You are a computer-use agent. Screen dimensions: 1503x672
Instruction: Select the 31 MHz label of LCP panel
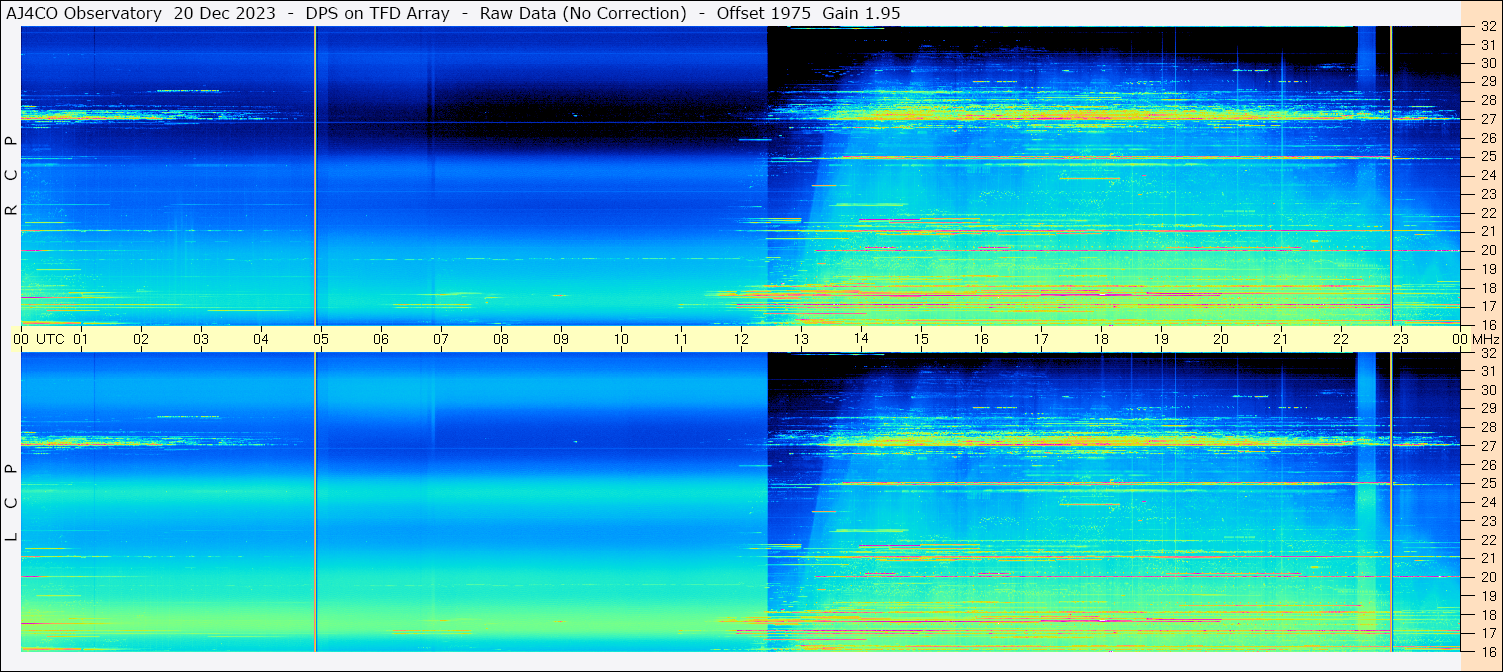tap(1487, 371)
